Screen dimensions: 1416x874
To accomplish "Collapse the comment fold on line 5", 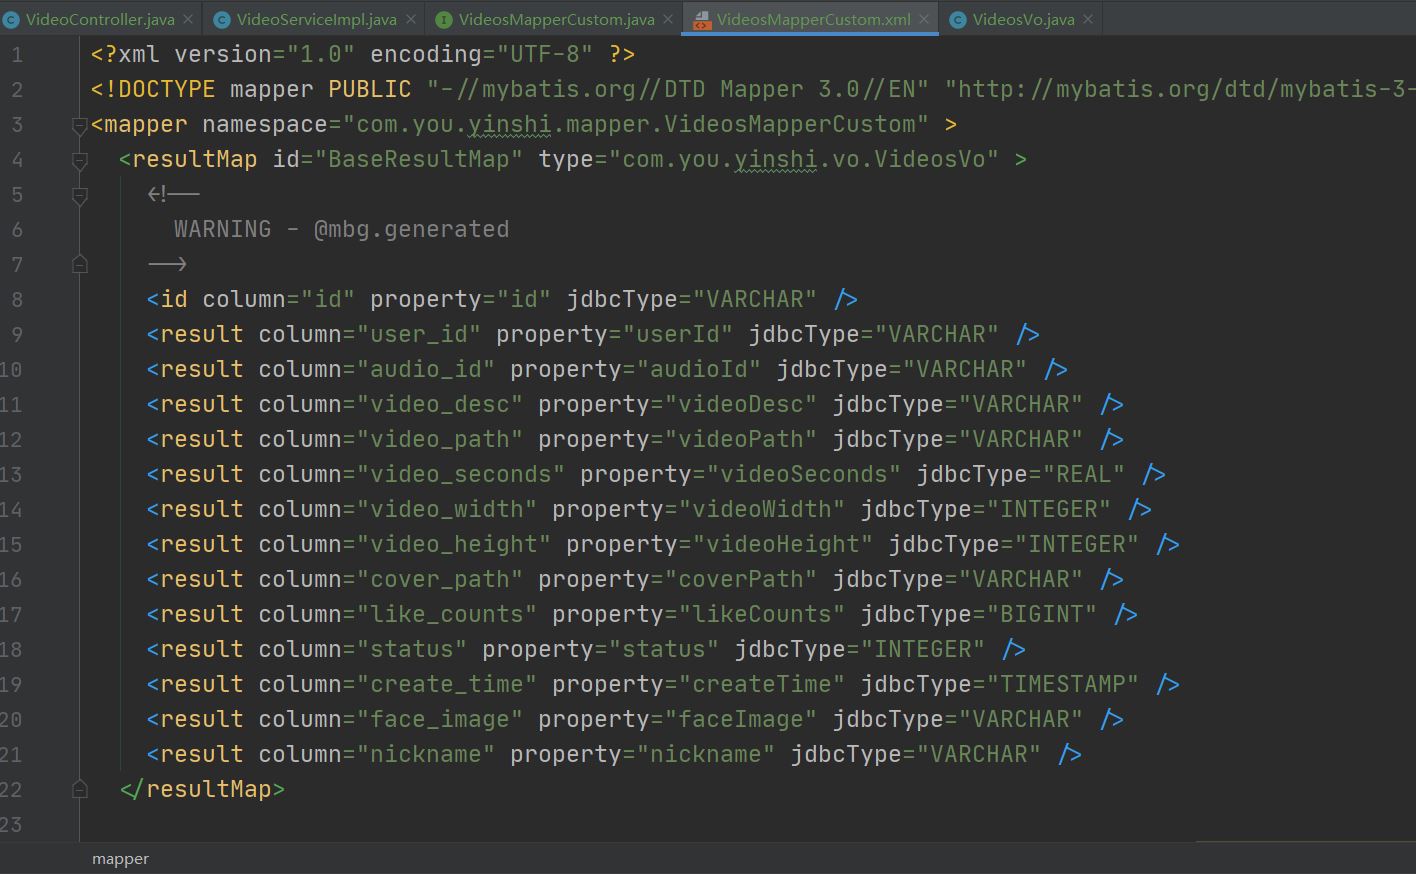I will (x=80, y=196).
